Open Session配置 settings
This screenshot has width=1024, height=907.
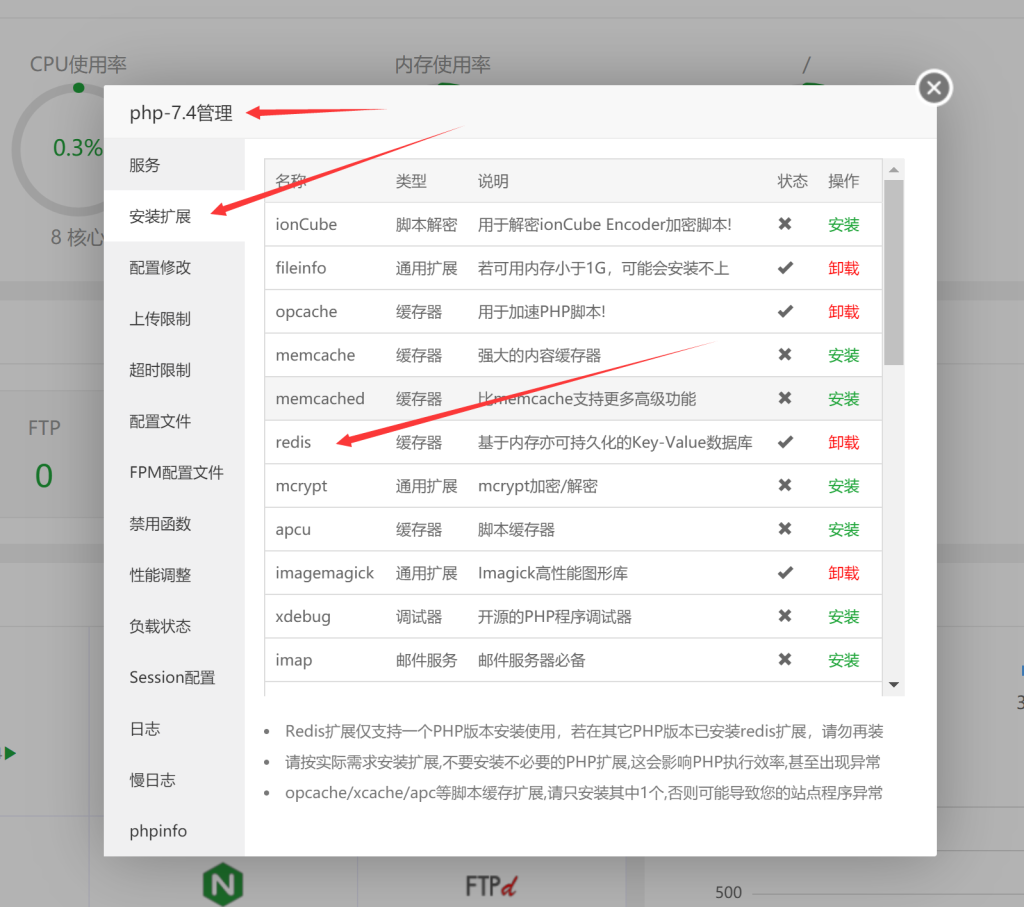pos(171,677)
